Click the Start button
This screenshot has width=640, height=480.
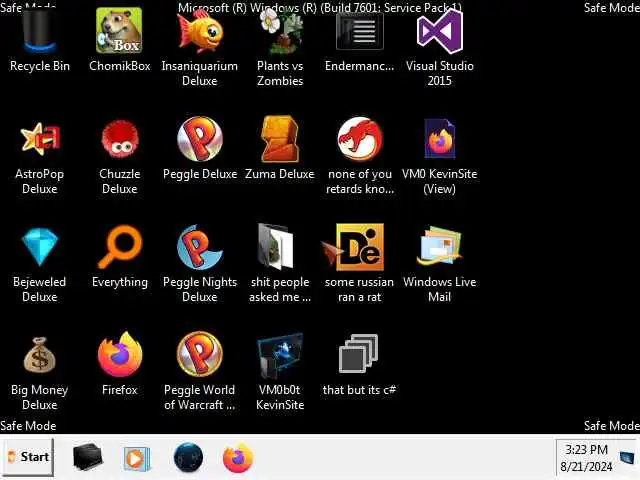(x=29, y=457)
